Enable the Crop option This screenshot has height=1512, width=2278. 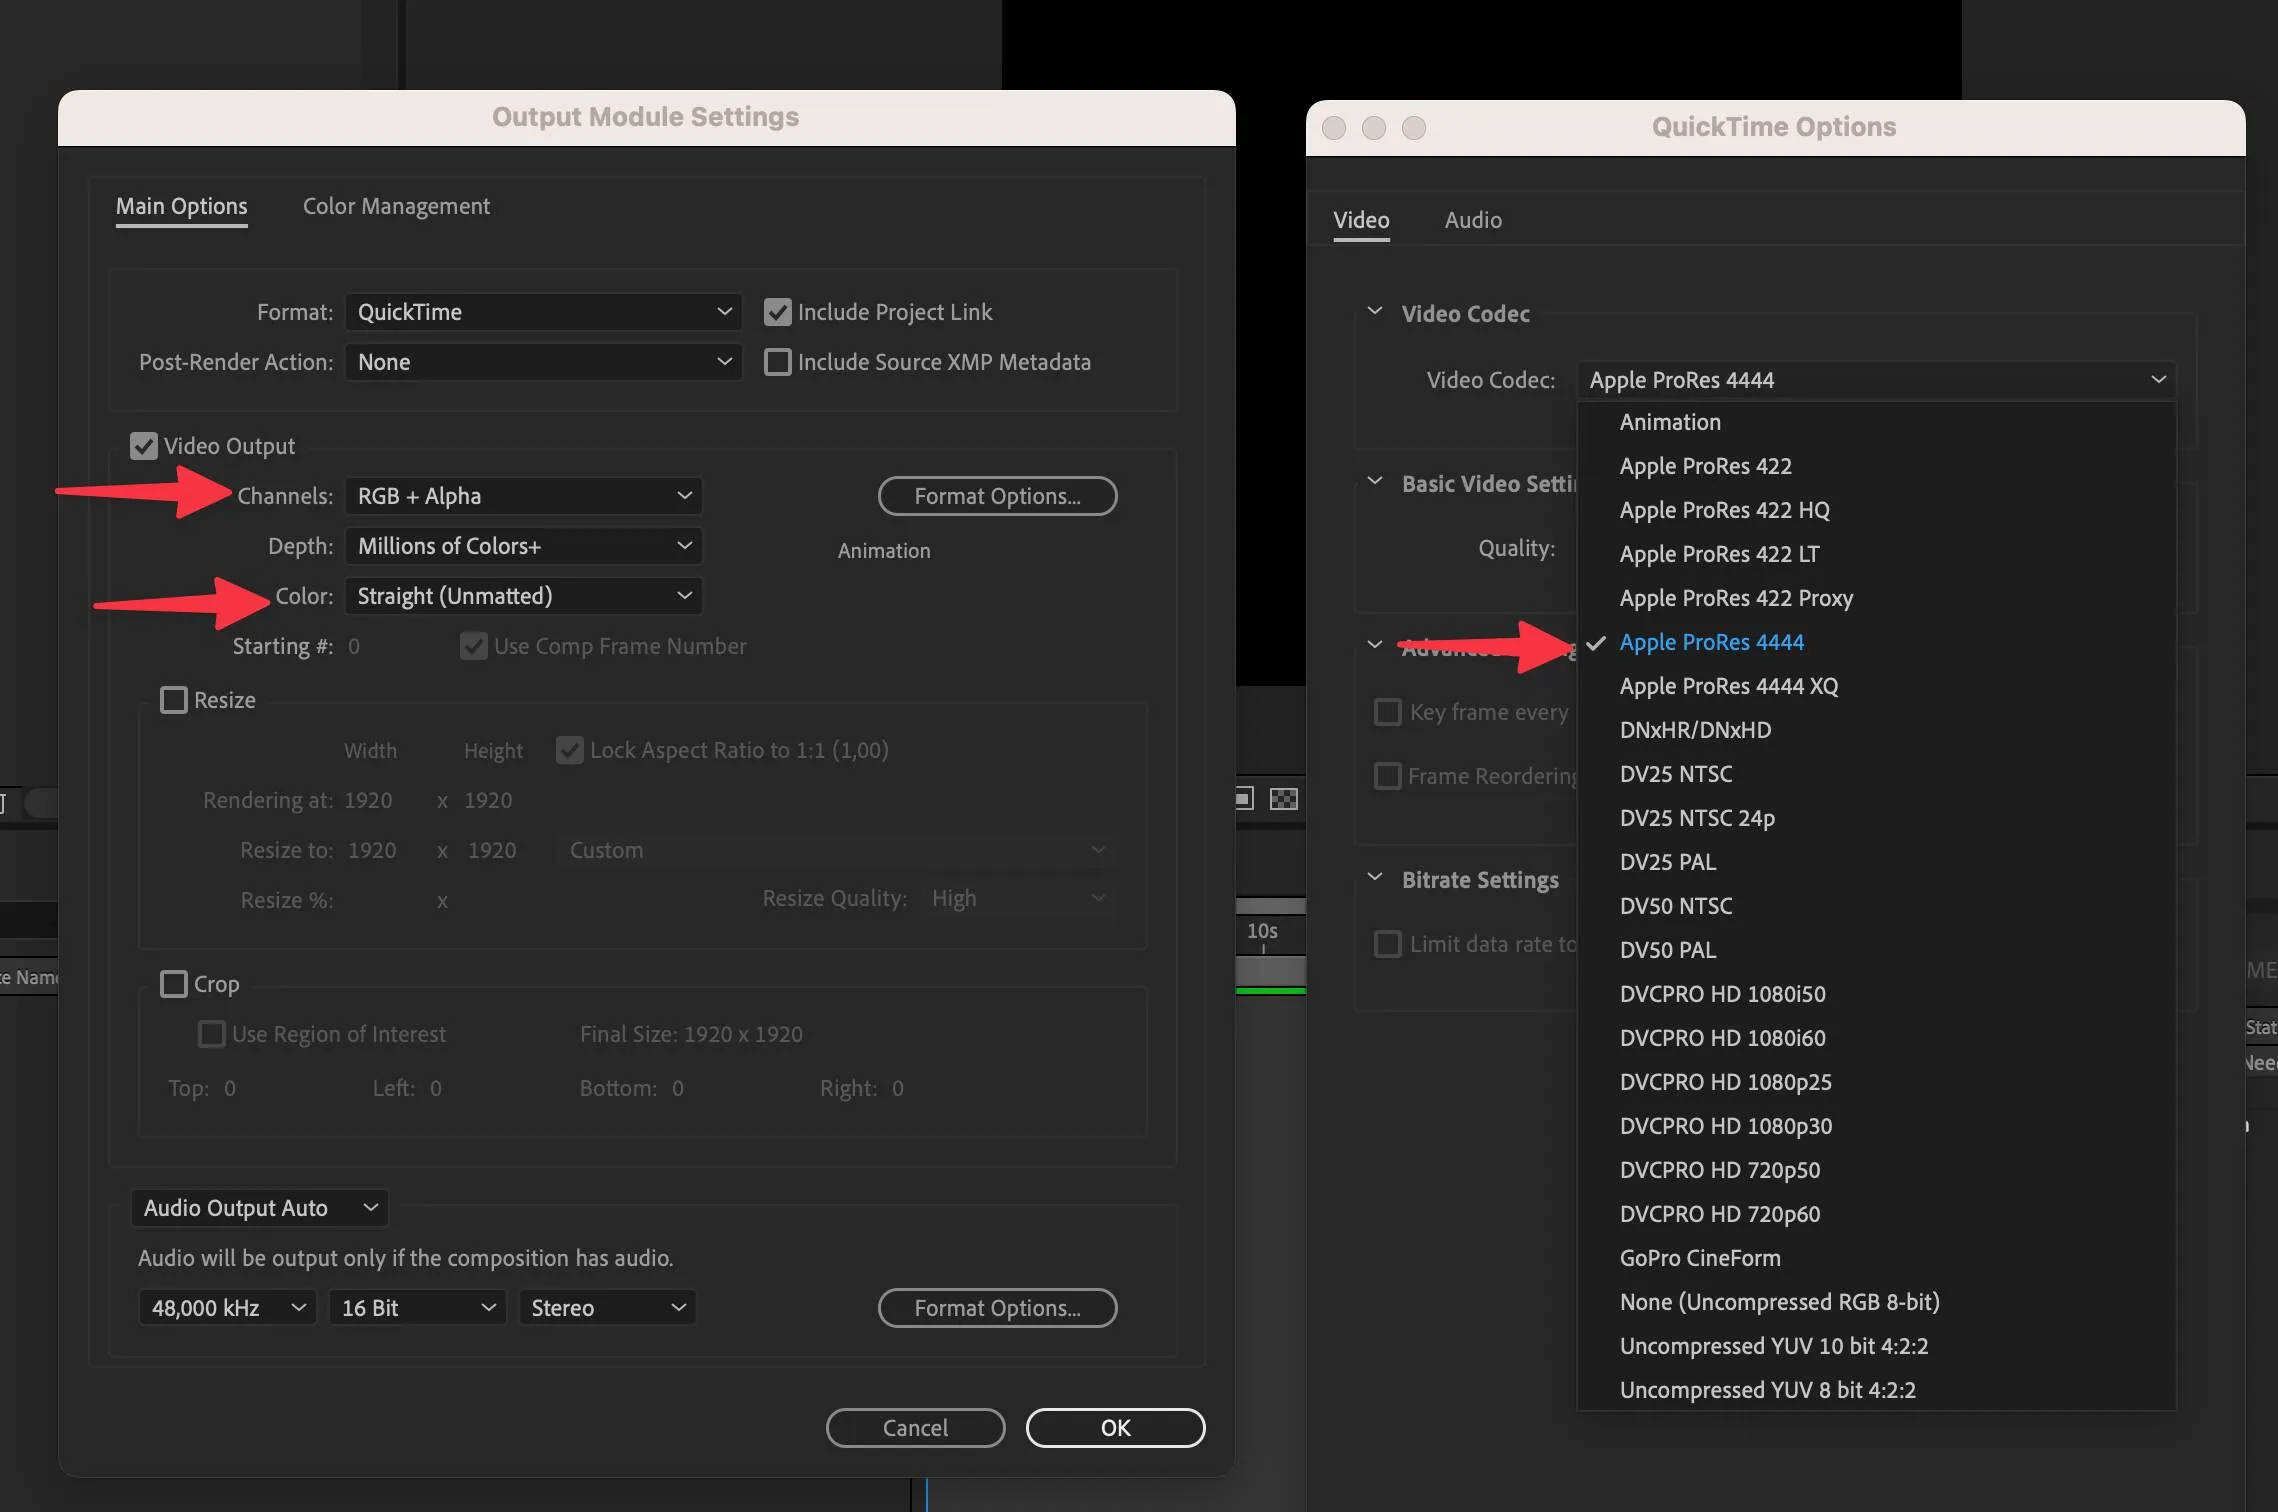tap(175, 984)
